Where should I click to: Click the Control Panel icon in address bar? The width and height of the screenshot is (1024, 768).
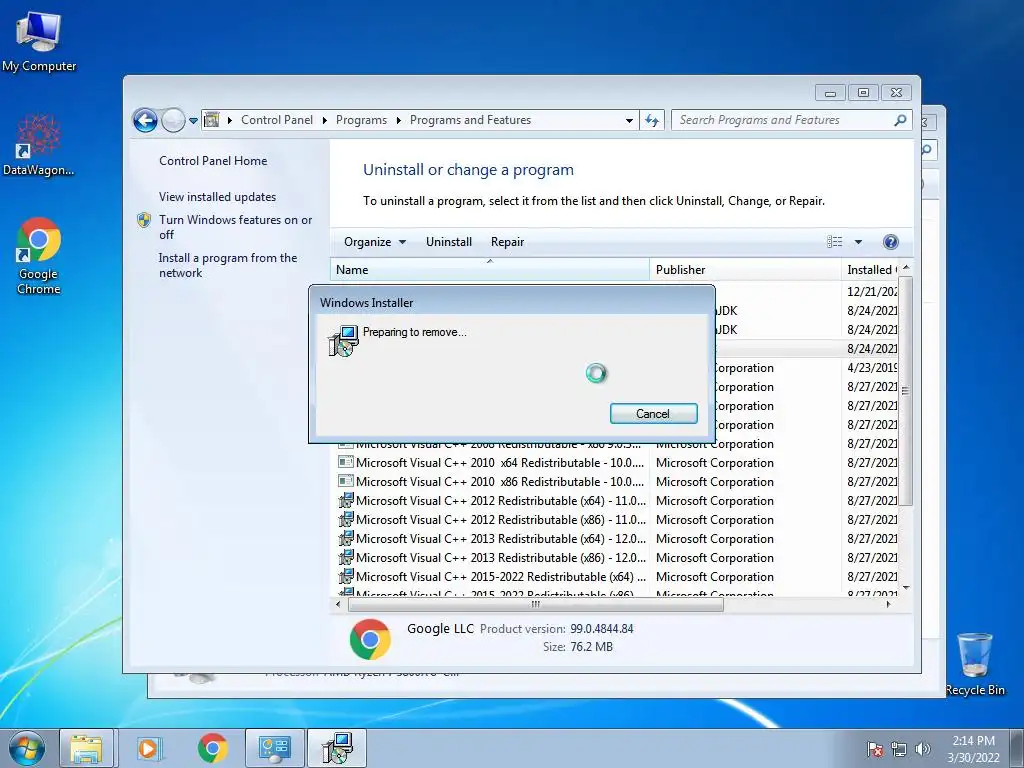pyautogui.click(x=212, y=120)
